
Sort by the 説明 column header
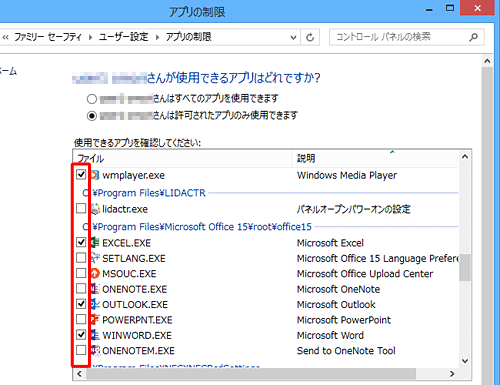point(375,158)
